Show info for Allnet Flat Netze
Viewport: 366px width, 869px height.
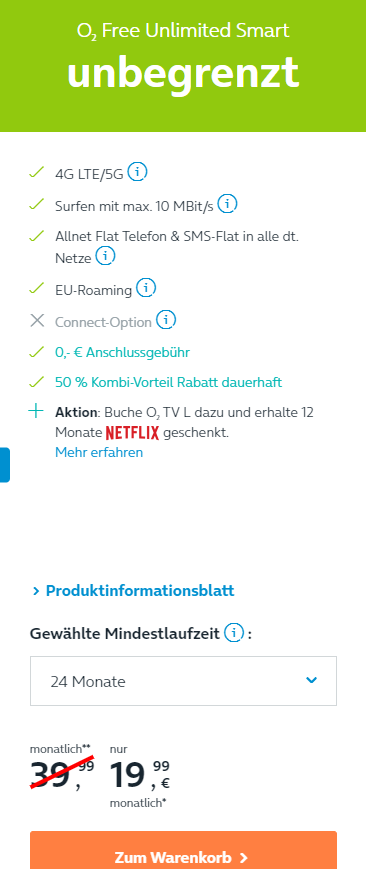coord(105,255)
